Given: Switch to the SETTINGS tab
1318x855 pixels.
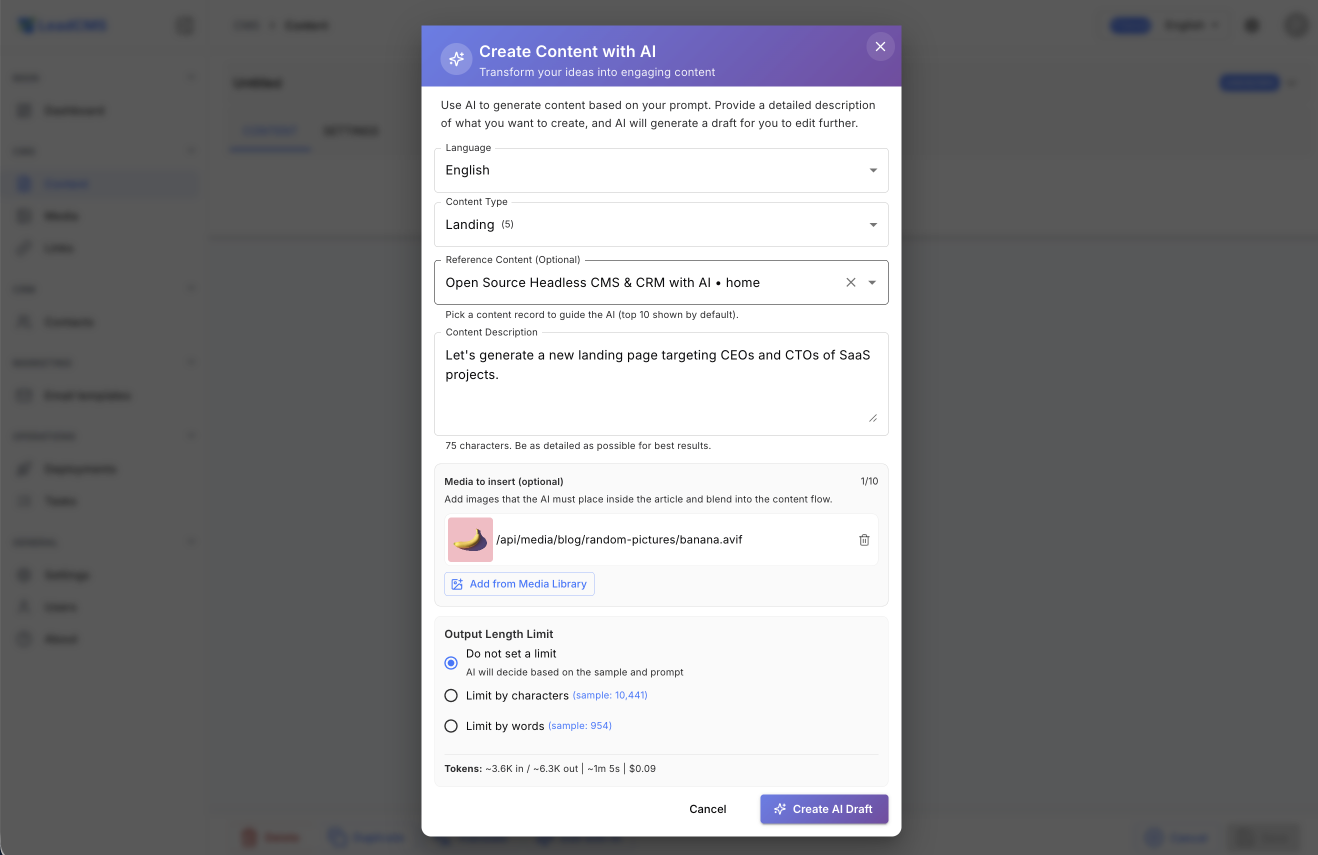Looking at the screenshot, I should [351, 130].
